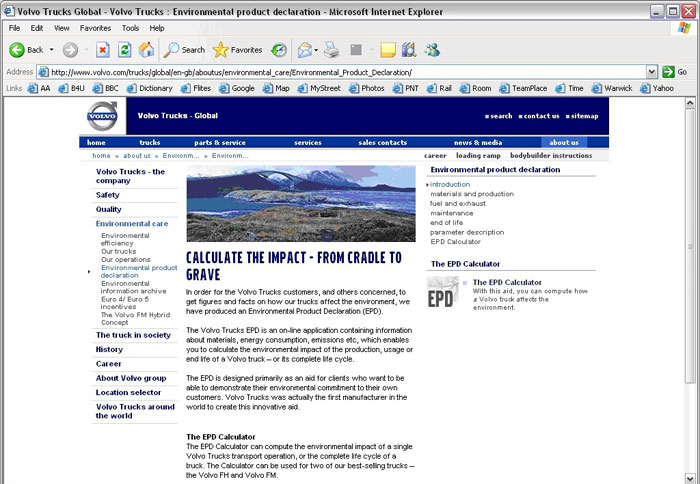Screen dimensions: 700x484
Task: Open the Search pane button
Action: point(184,50)
